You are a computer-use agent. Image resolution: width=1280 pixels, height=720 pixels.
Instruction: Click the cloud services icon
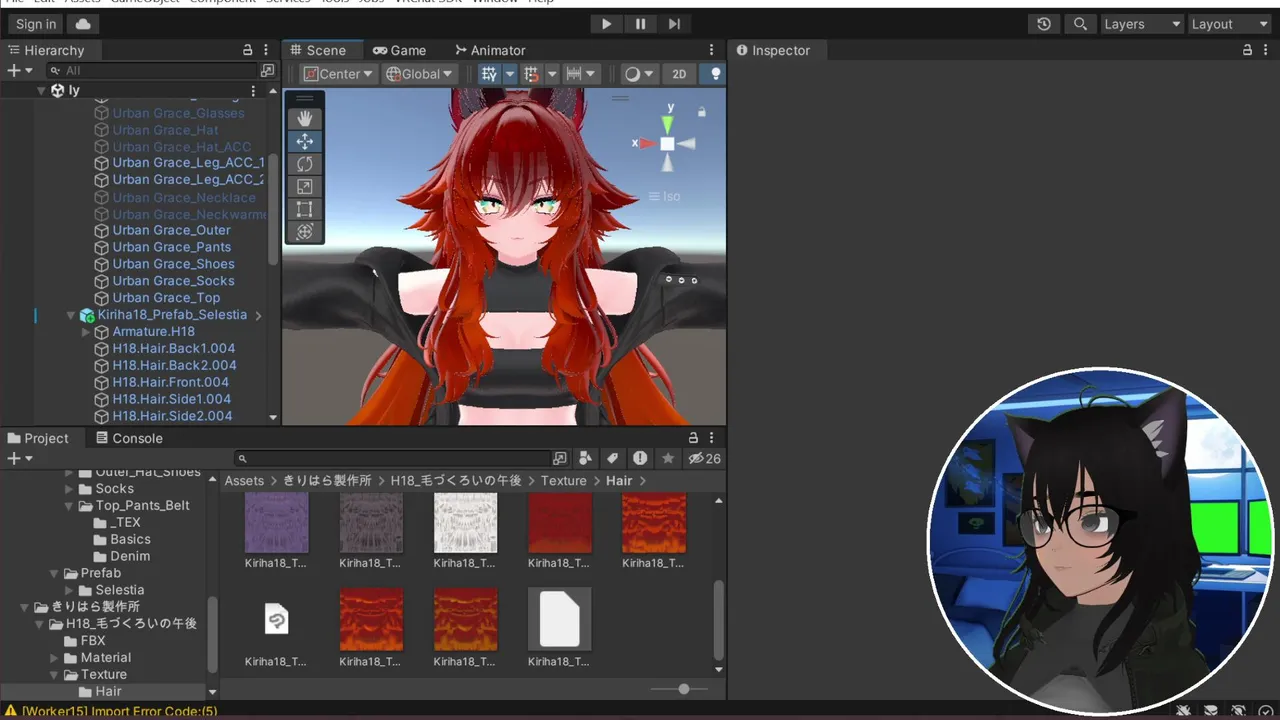click(83, 24)
